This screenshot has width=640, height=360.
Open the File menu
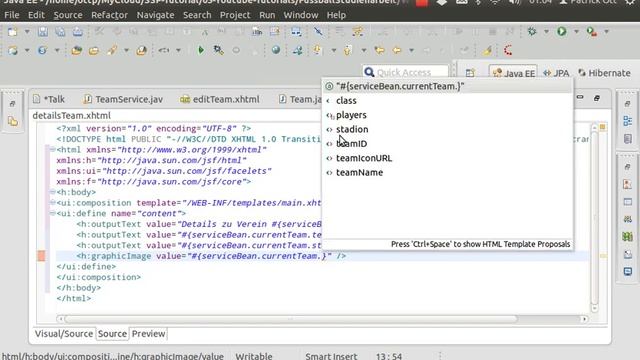pyautogui.click(x=11, y=15)
